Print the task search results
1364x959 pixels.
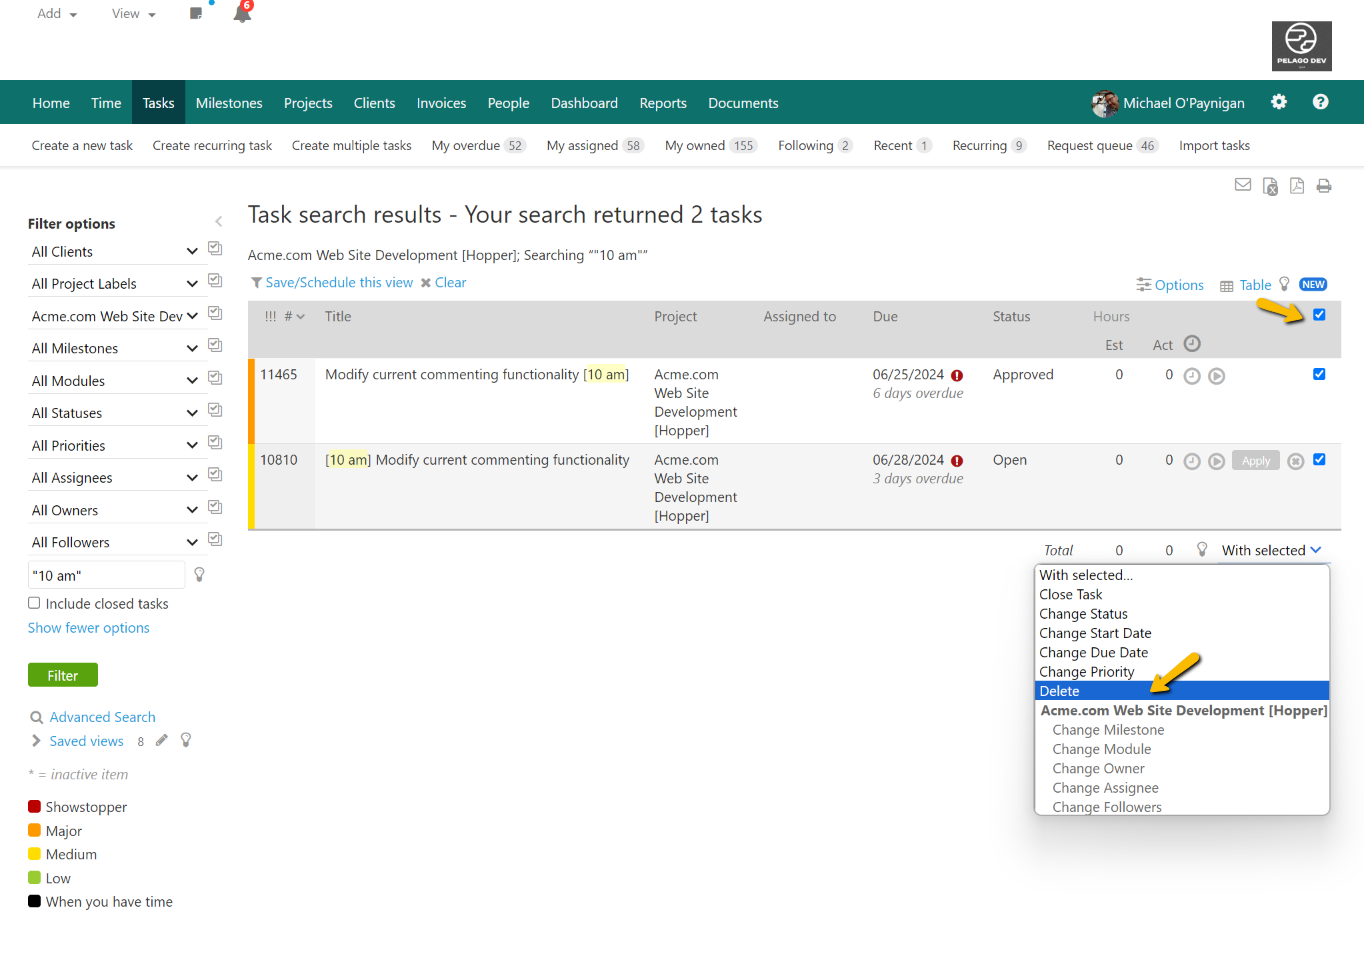tap(1324, 186)
